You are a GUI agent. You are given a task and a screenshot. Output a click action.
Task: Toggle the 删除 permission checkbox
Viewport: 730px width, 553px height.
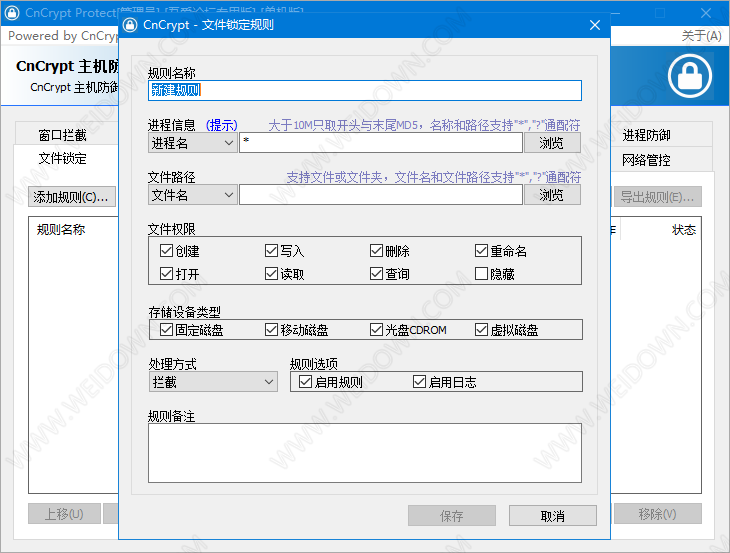tap(376, 251)
